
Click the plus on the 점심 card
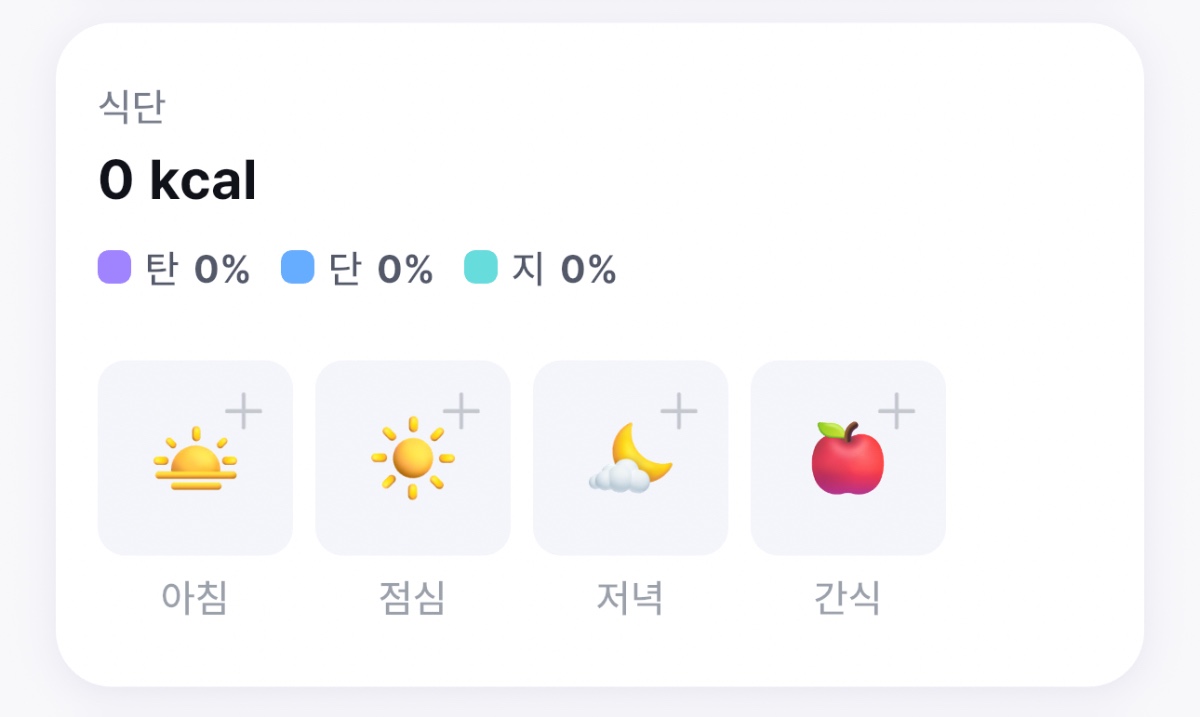461,411
